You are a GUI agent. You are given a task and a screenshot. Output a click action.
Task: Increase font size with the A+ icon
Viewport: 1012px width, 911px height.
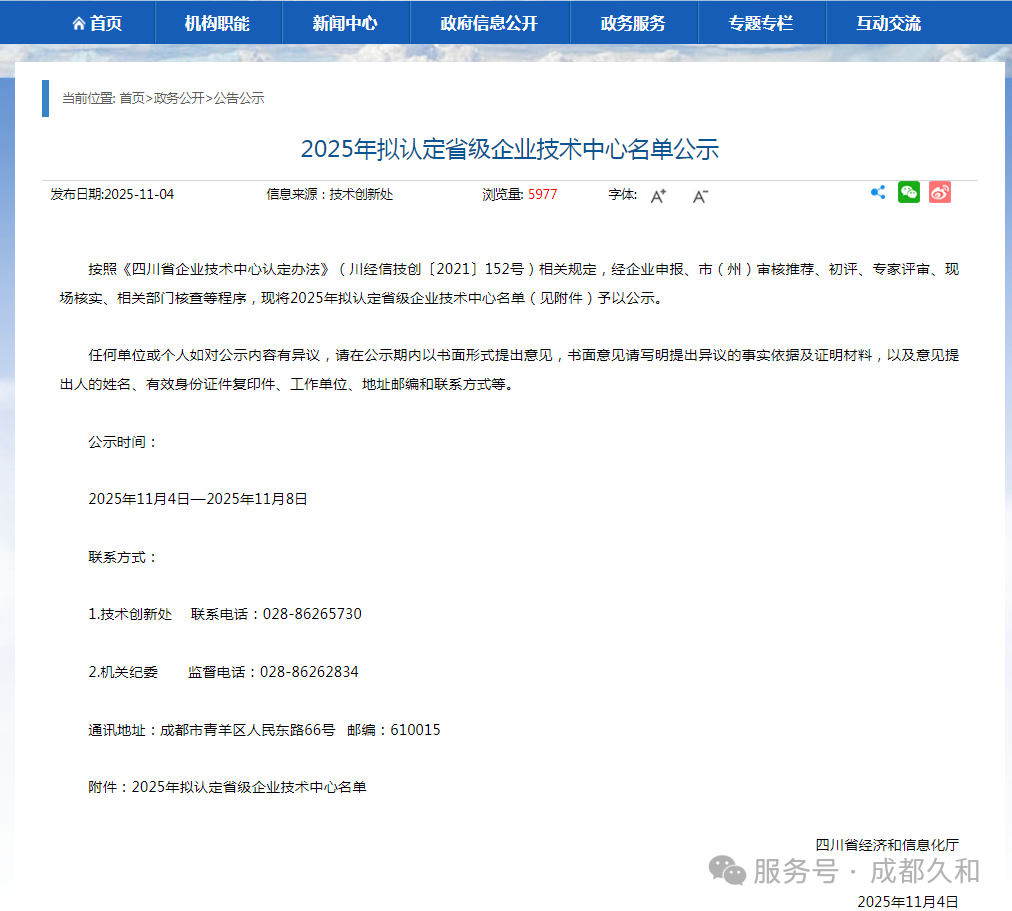[657, 196]
